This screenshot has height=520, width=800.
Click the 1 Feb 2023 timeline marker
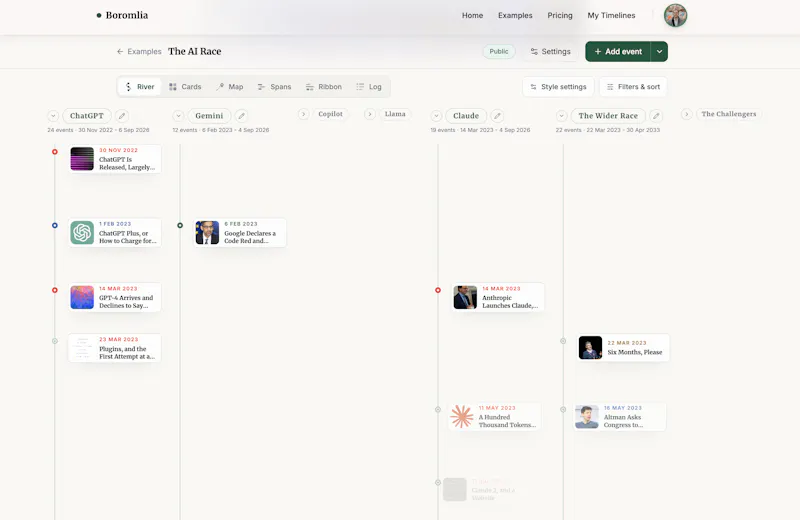[x=55, y=225]
